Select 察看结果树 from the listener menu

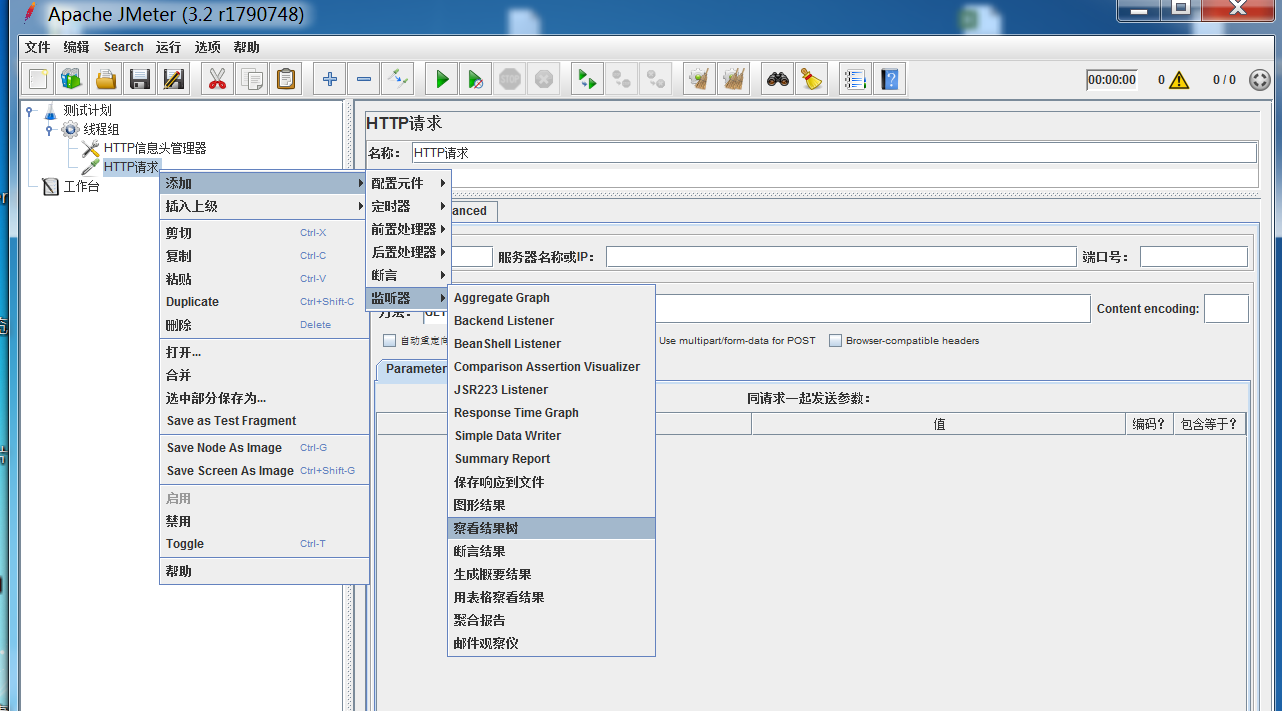pyautogui.click(x=551, y=528)
